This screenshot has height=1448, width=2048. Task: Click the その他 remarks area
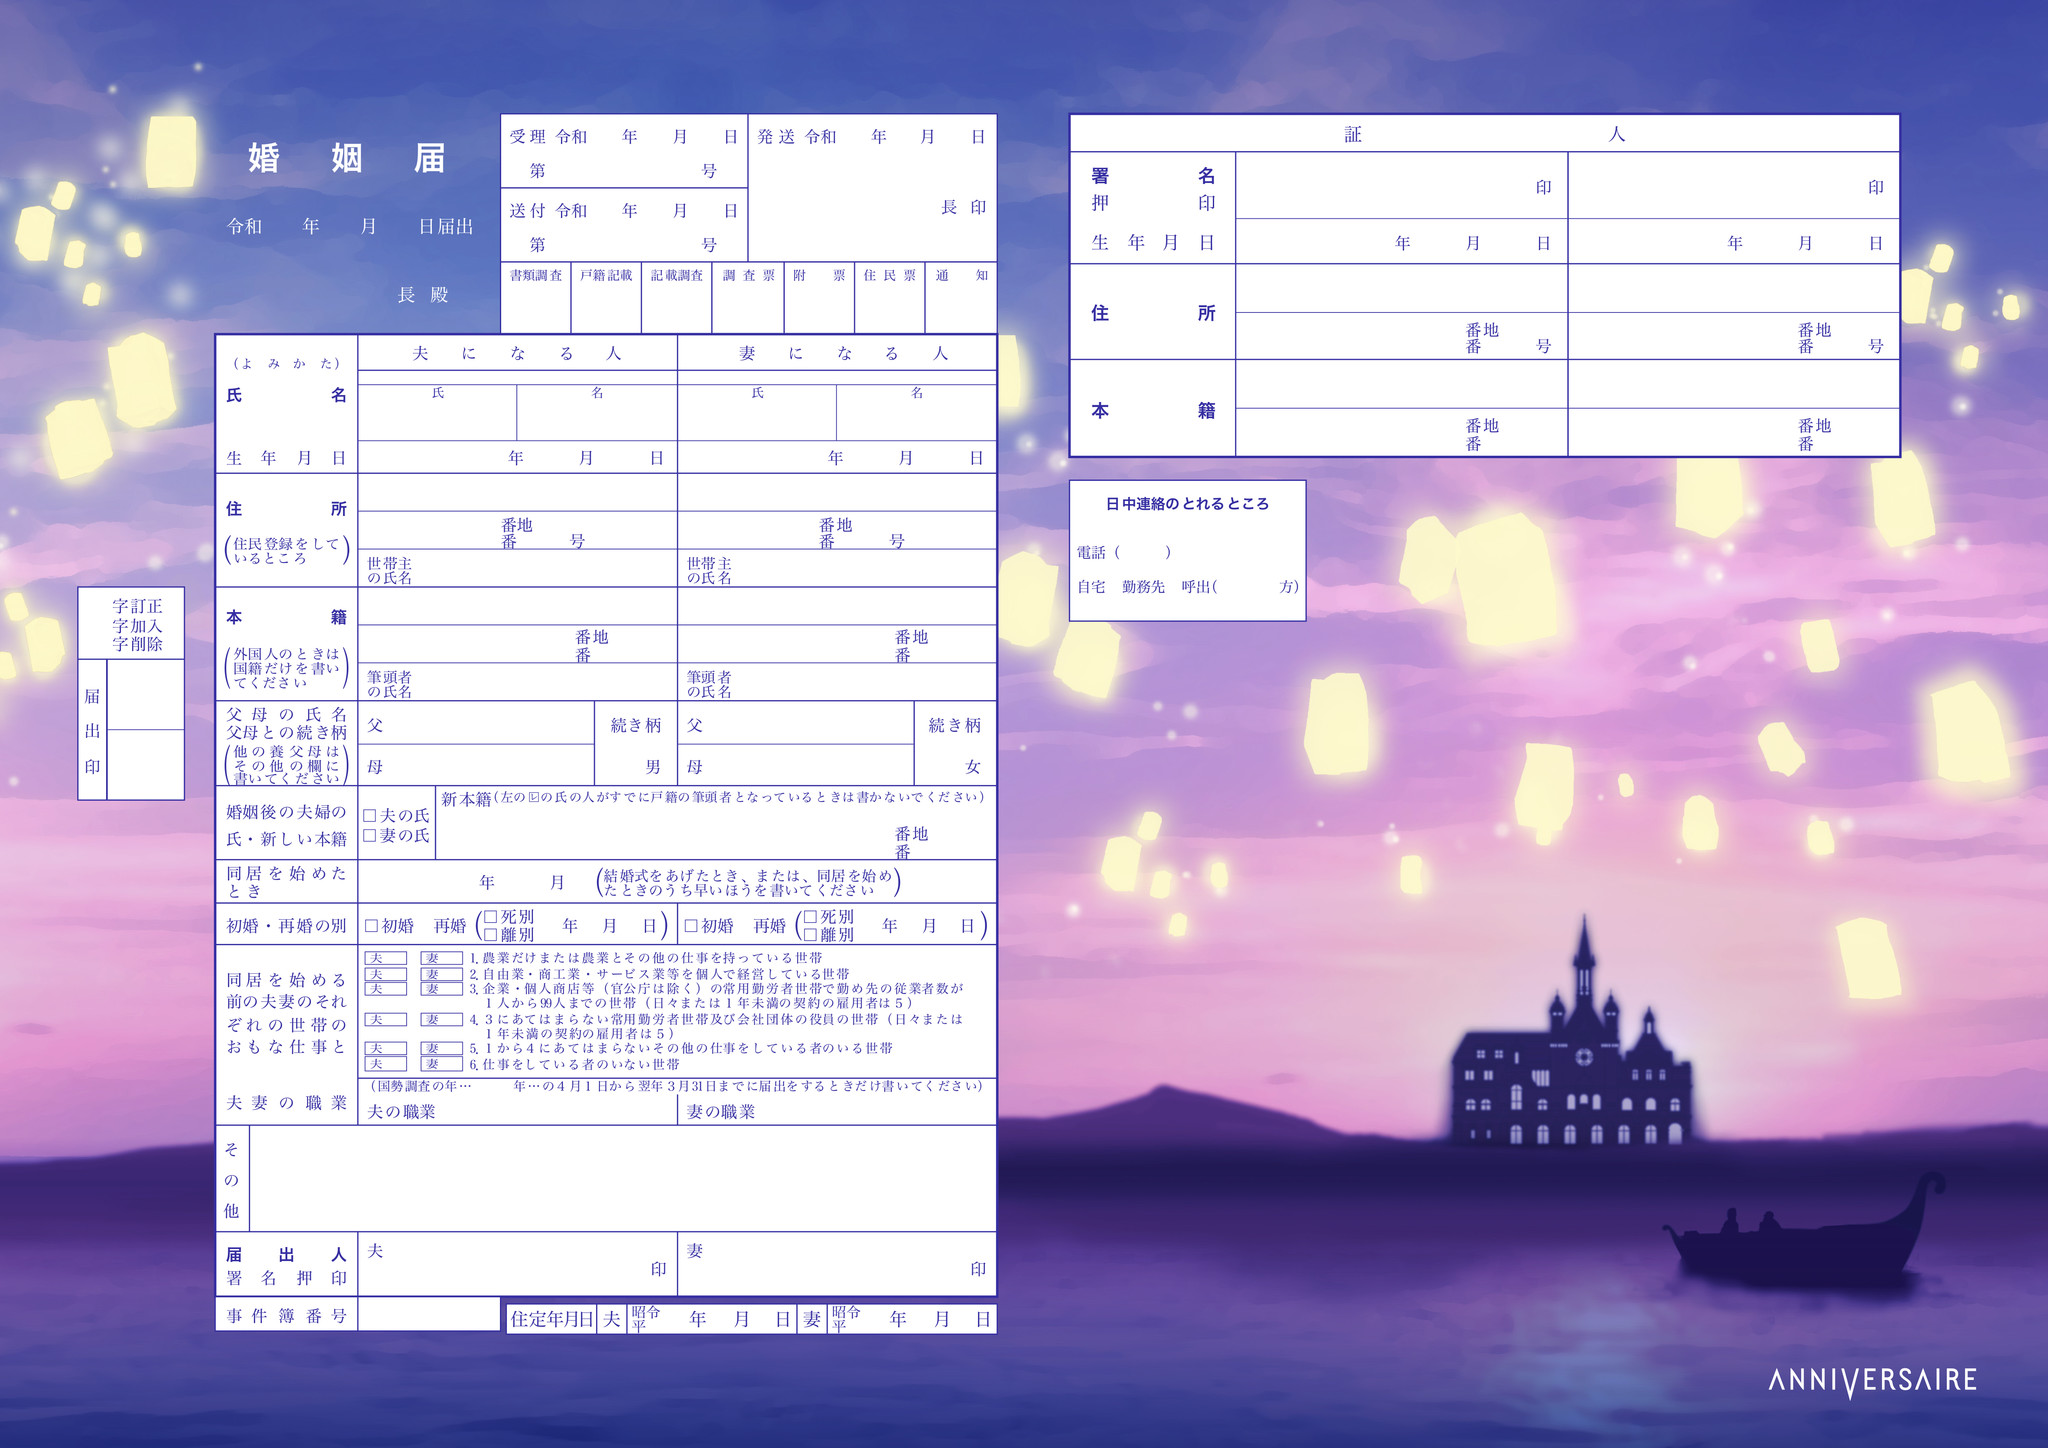623,1179
